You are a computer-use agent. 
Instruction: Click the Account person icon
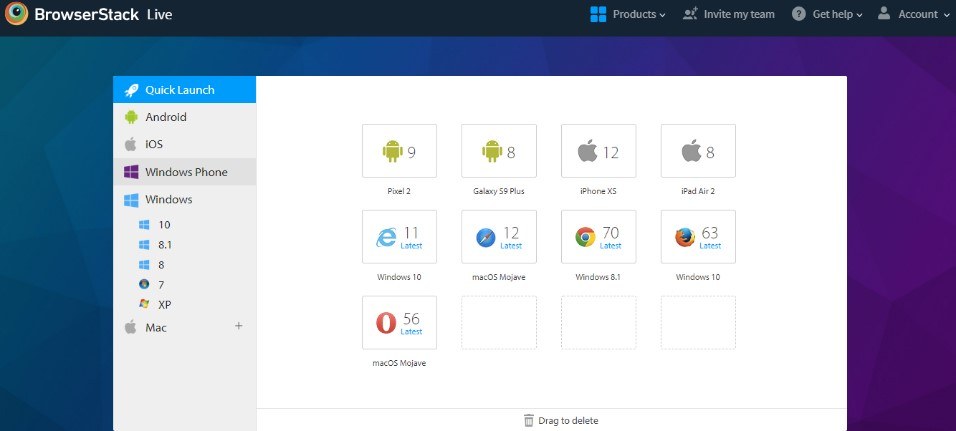click(884, 13)
